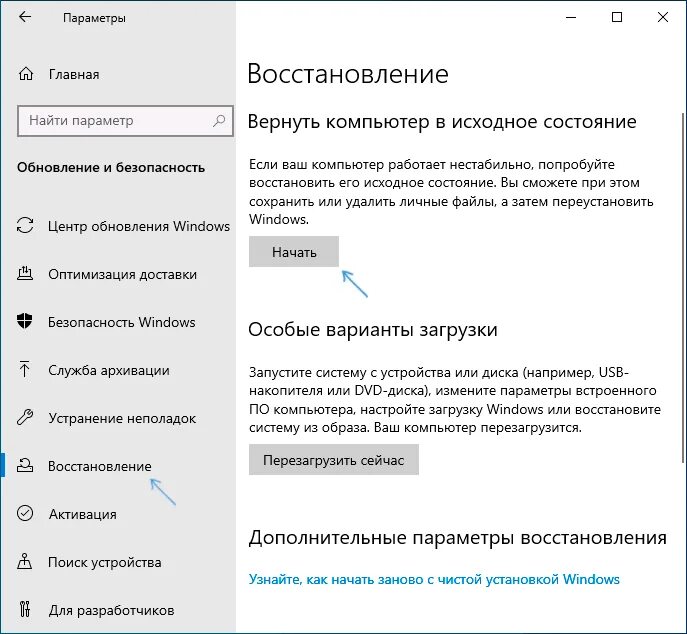
Task: Maximize the Параметры window
Action: click(x=617, y=17)
